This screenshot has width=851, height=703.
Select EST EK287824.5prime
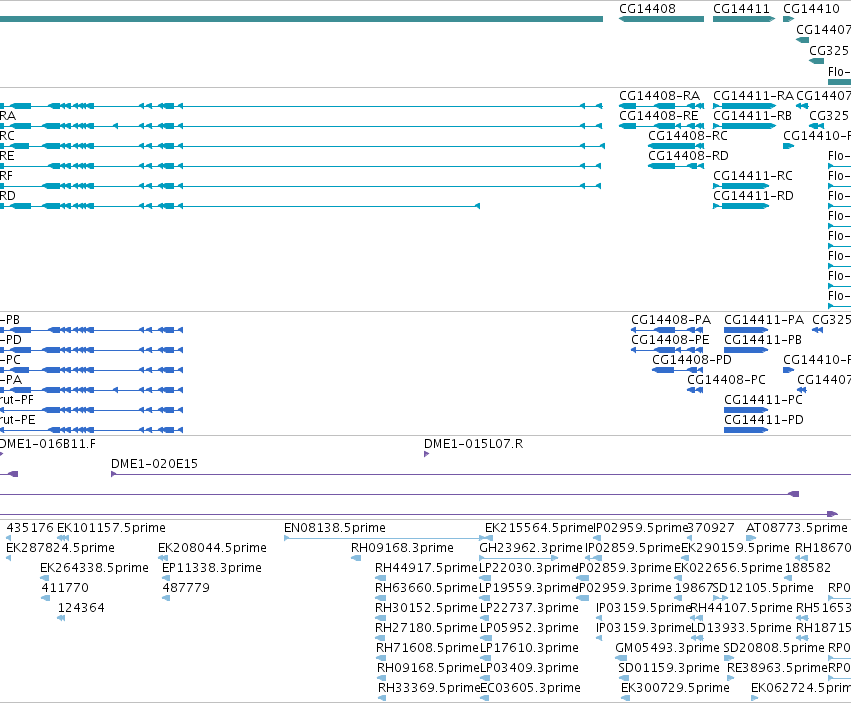coord(9,558)
